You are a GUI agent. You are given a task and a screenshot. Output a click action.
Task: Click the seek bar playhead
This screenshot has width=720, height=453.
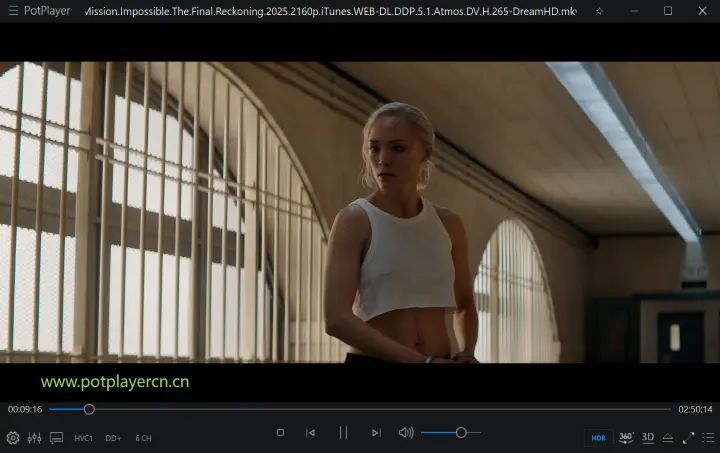tap(89, 409)
